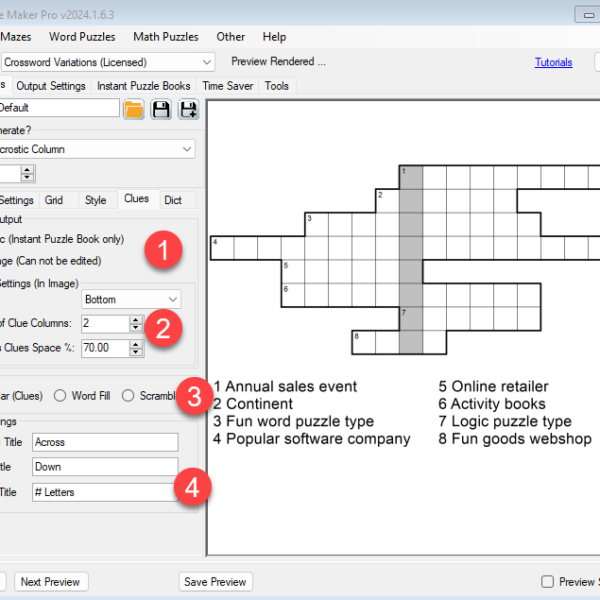The height and width of the screenshot is (600, 600).
Task: Open the Tutorials link
Action: [x=553, y=62]
